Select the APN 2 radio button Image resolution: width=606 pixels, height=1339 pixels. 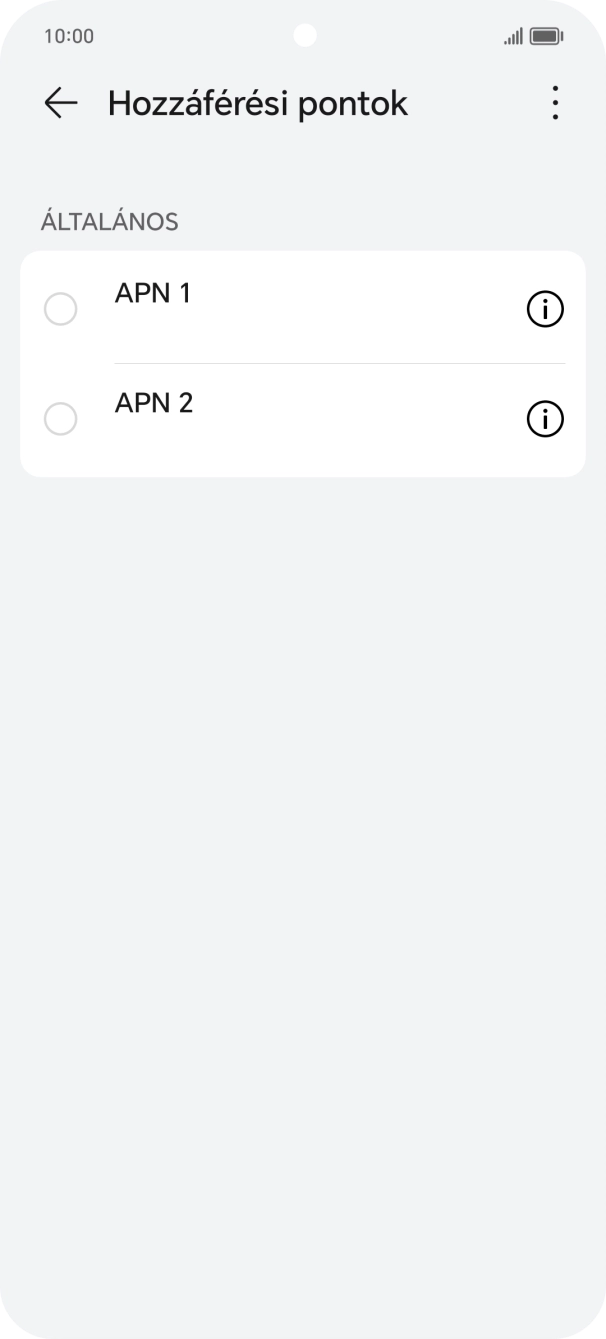tap(61, 419)
